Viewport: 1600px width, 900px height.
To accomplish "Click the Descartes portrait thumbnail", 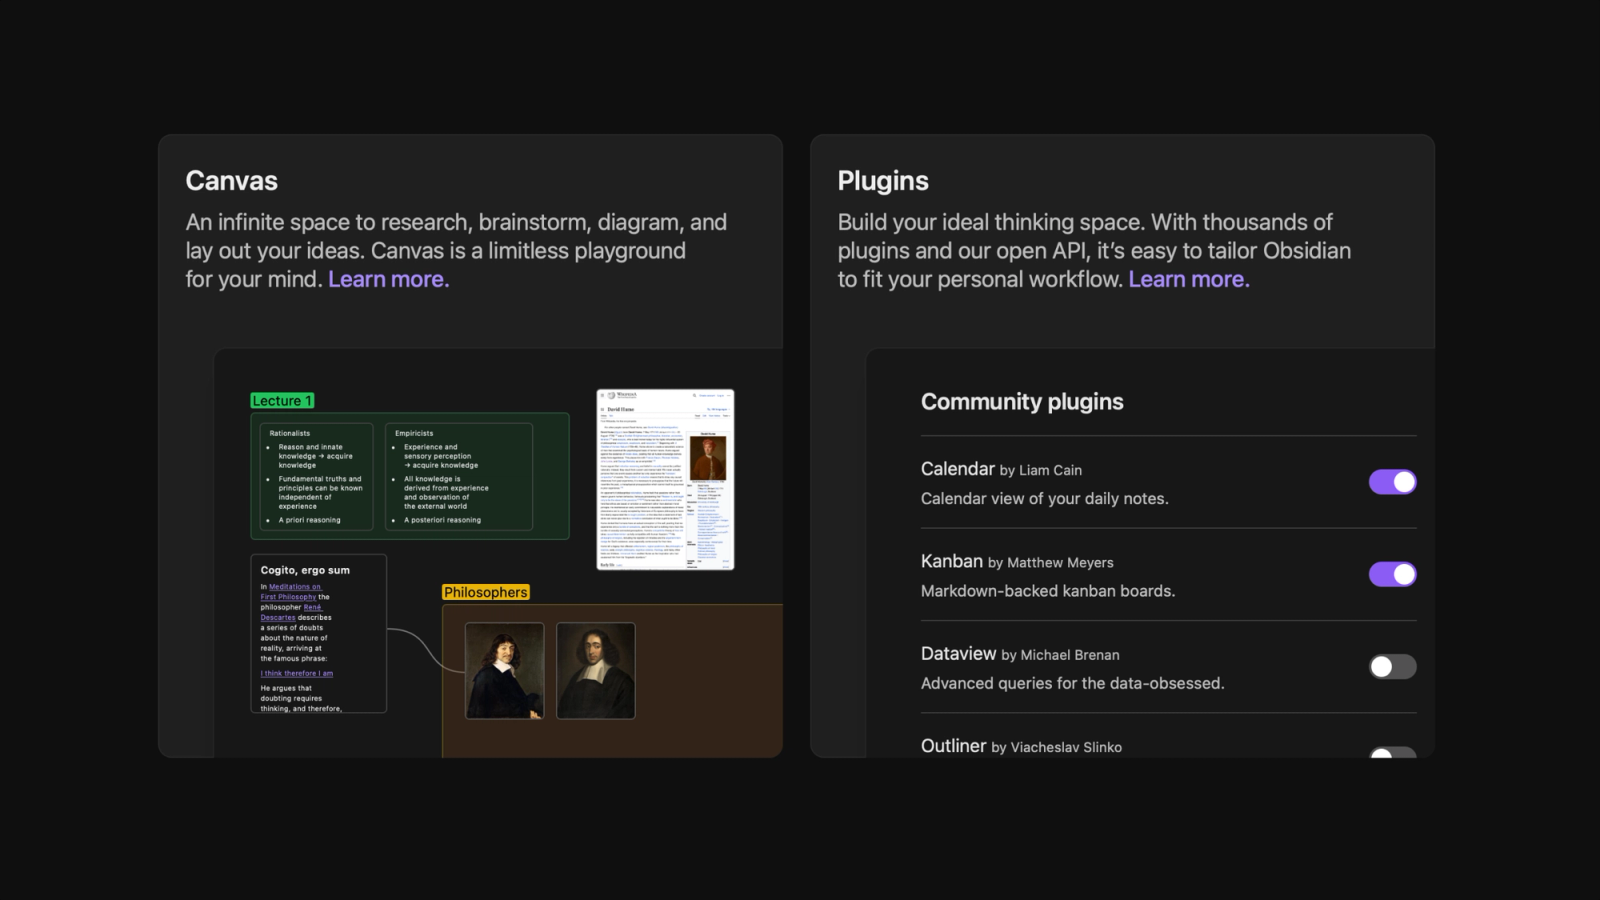I will (505, 671).
